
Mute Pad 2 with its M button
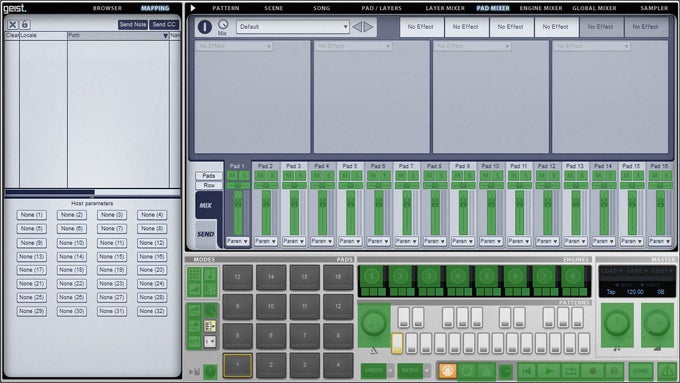click(260, 176)
